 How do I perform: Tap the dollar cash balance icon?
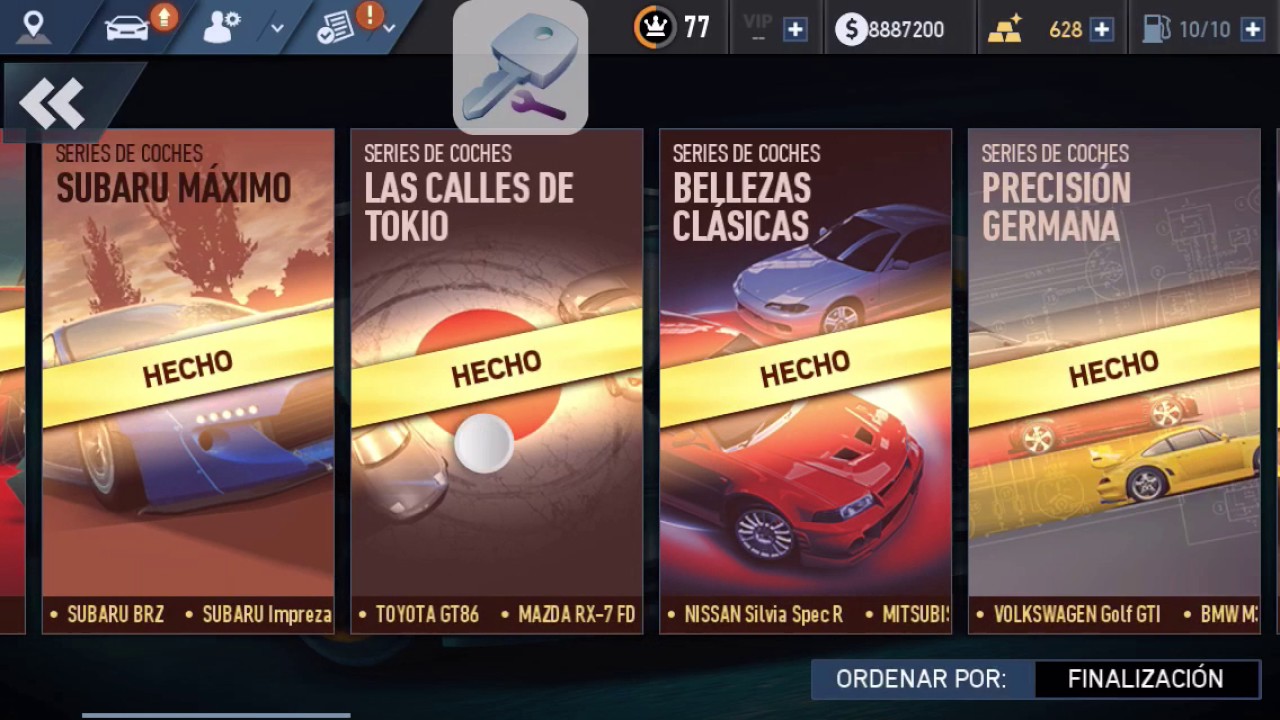851,29
